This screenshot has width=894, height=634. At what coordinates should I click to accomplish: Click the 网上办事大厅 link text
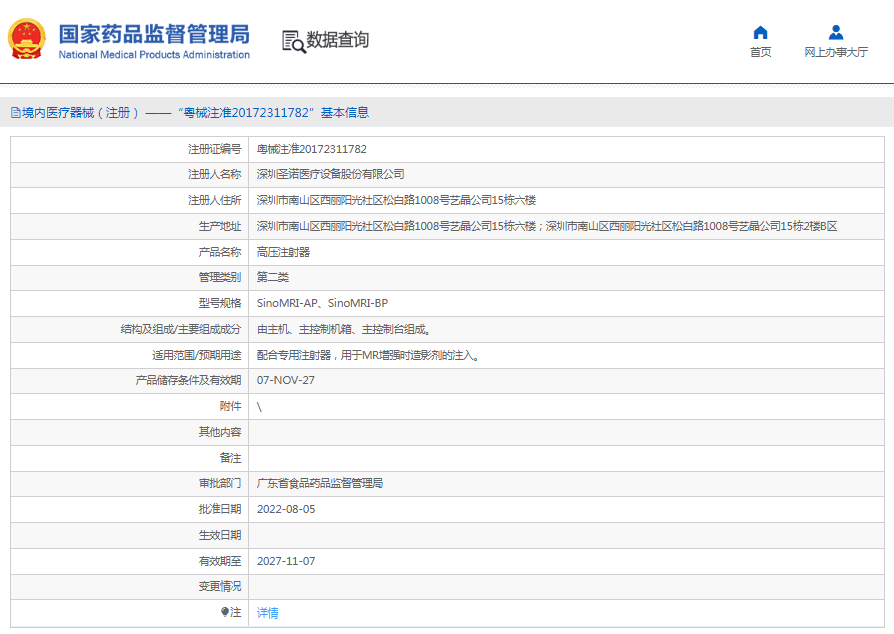[x=836, y=50]
